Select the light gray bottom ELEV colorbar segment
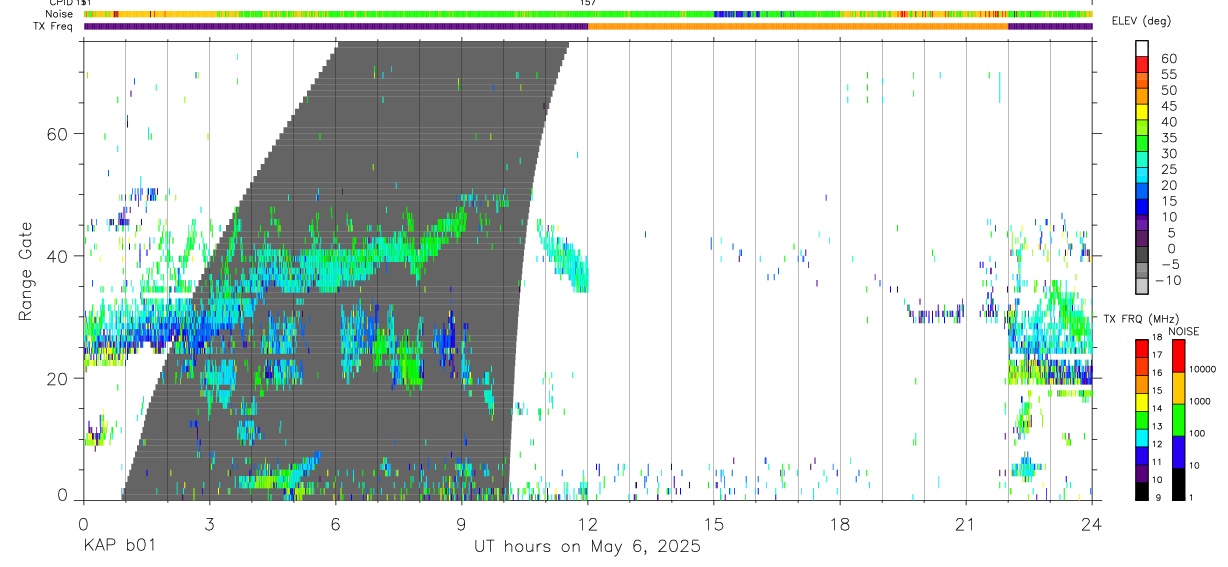The width and height of the screenshot is (1228, 567). (1142, 285)
